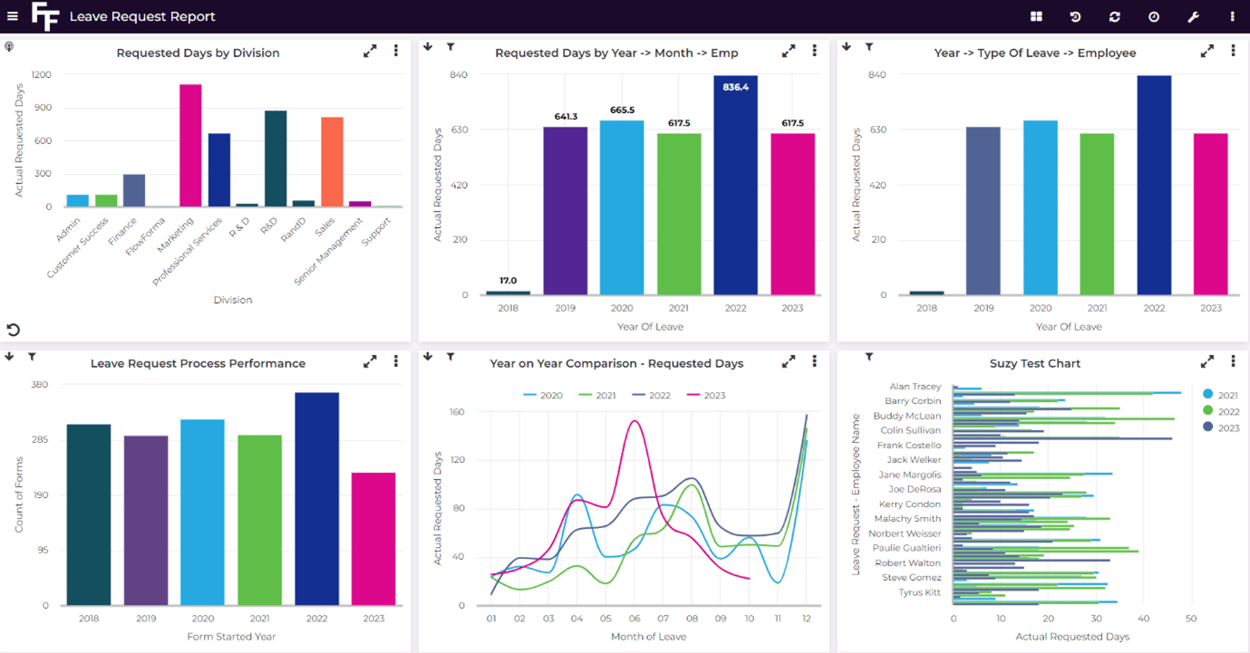Expand the Year -> Type Of Leave -> Employee chart

point(1207,49)
